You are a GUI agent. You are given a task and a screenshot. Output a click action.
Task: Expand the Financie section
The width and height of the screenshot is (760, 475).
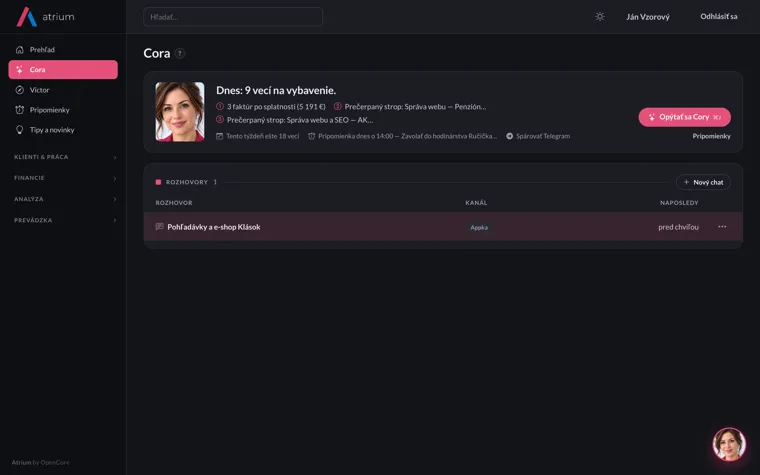pos(65,178)
